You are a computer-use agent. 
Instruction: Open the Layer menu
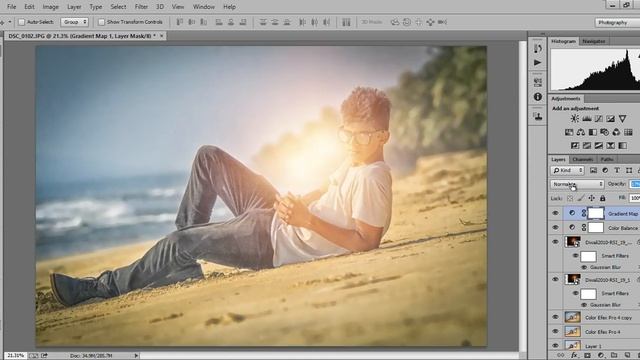coord(74,7)
